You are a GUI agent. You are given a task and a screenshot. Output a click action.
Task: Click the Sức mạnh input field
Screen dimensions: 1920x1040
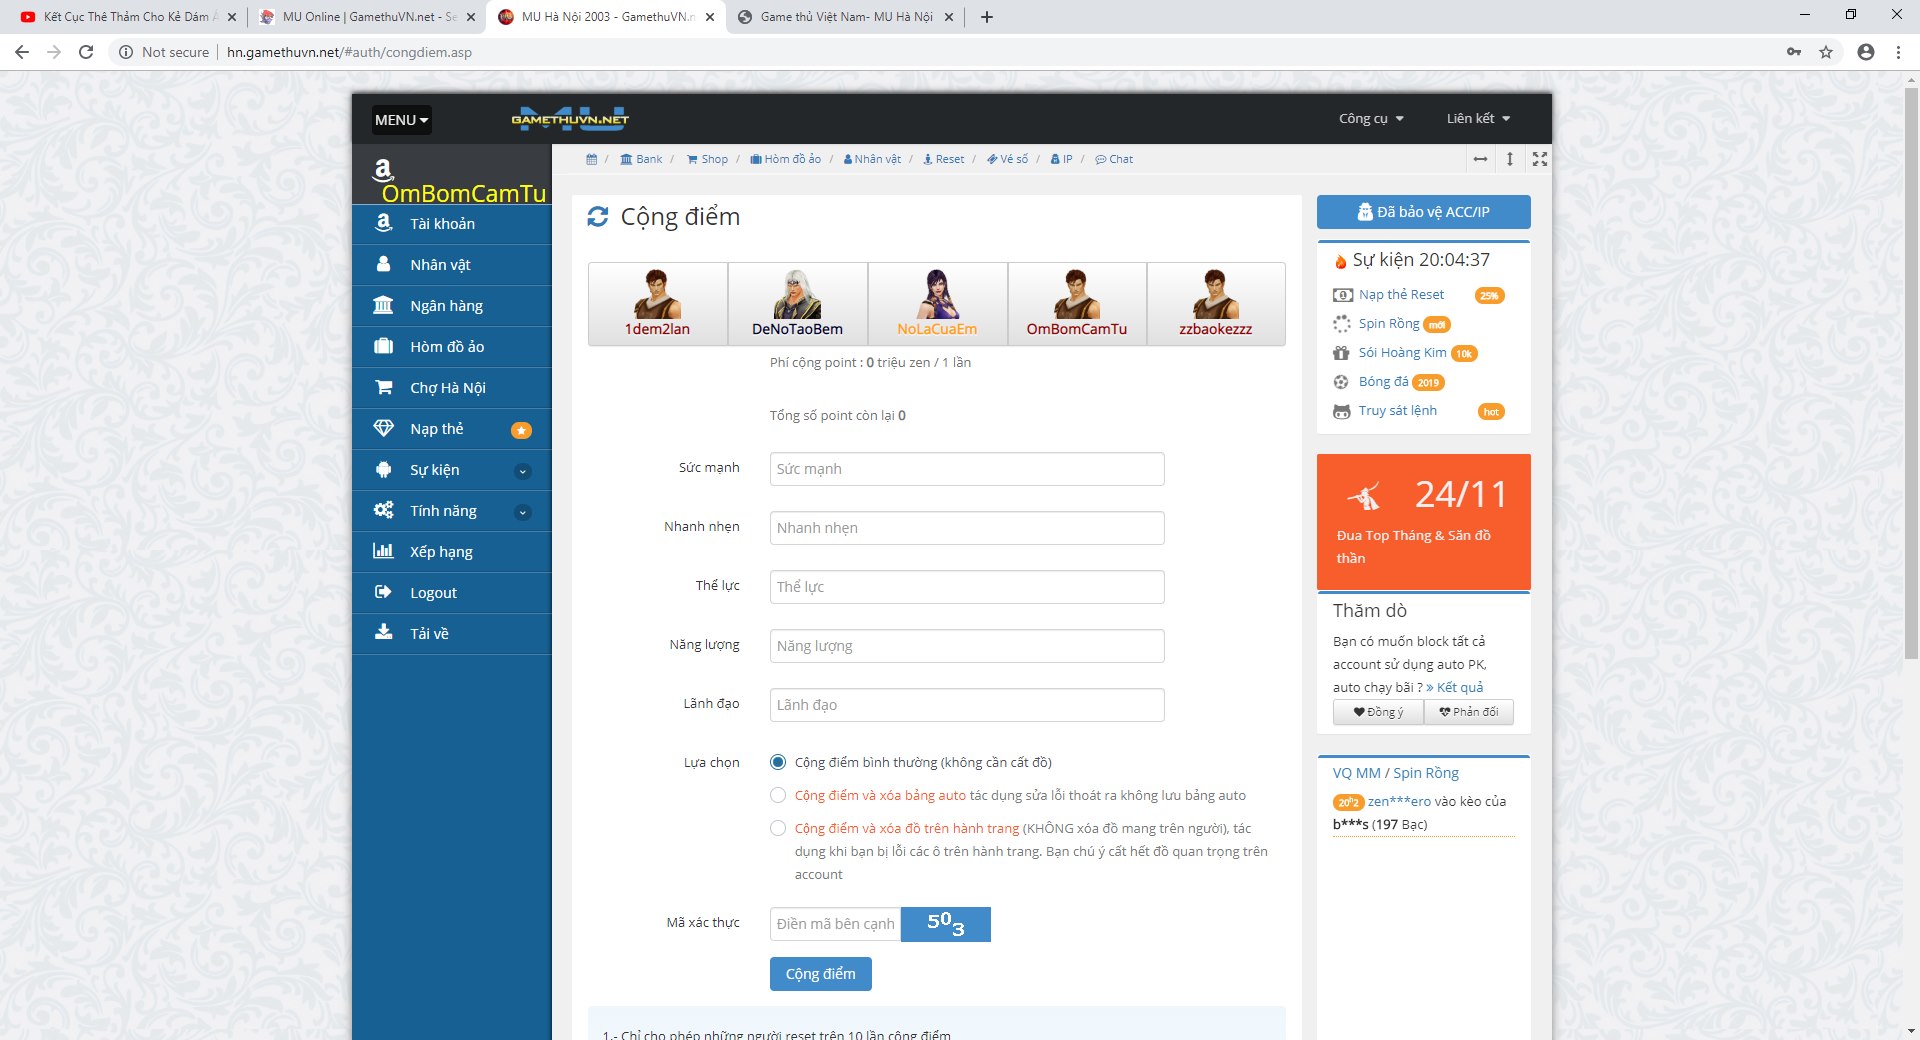click(x=966, y=469)
